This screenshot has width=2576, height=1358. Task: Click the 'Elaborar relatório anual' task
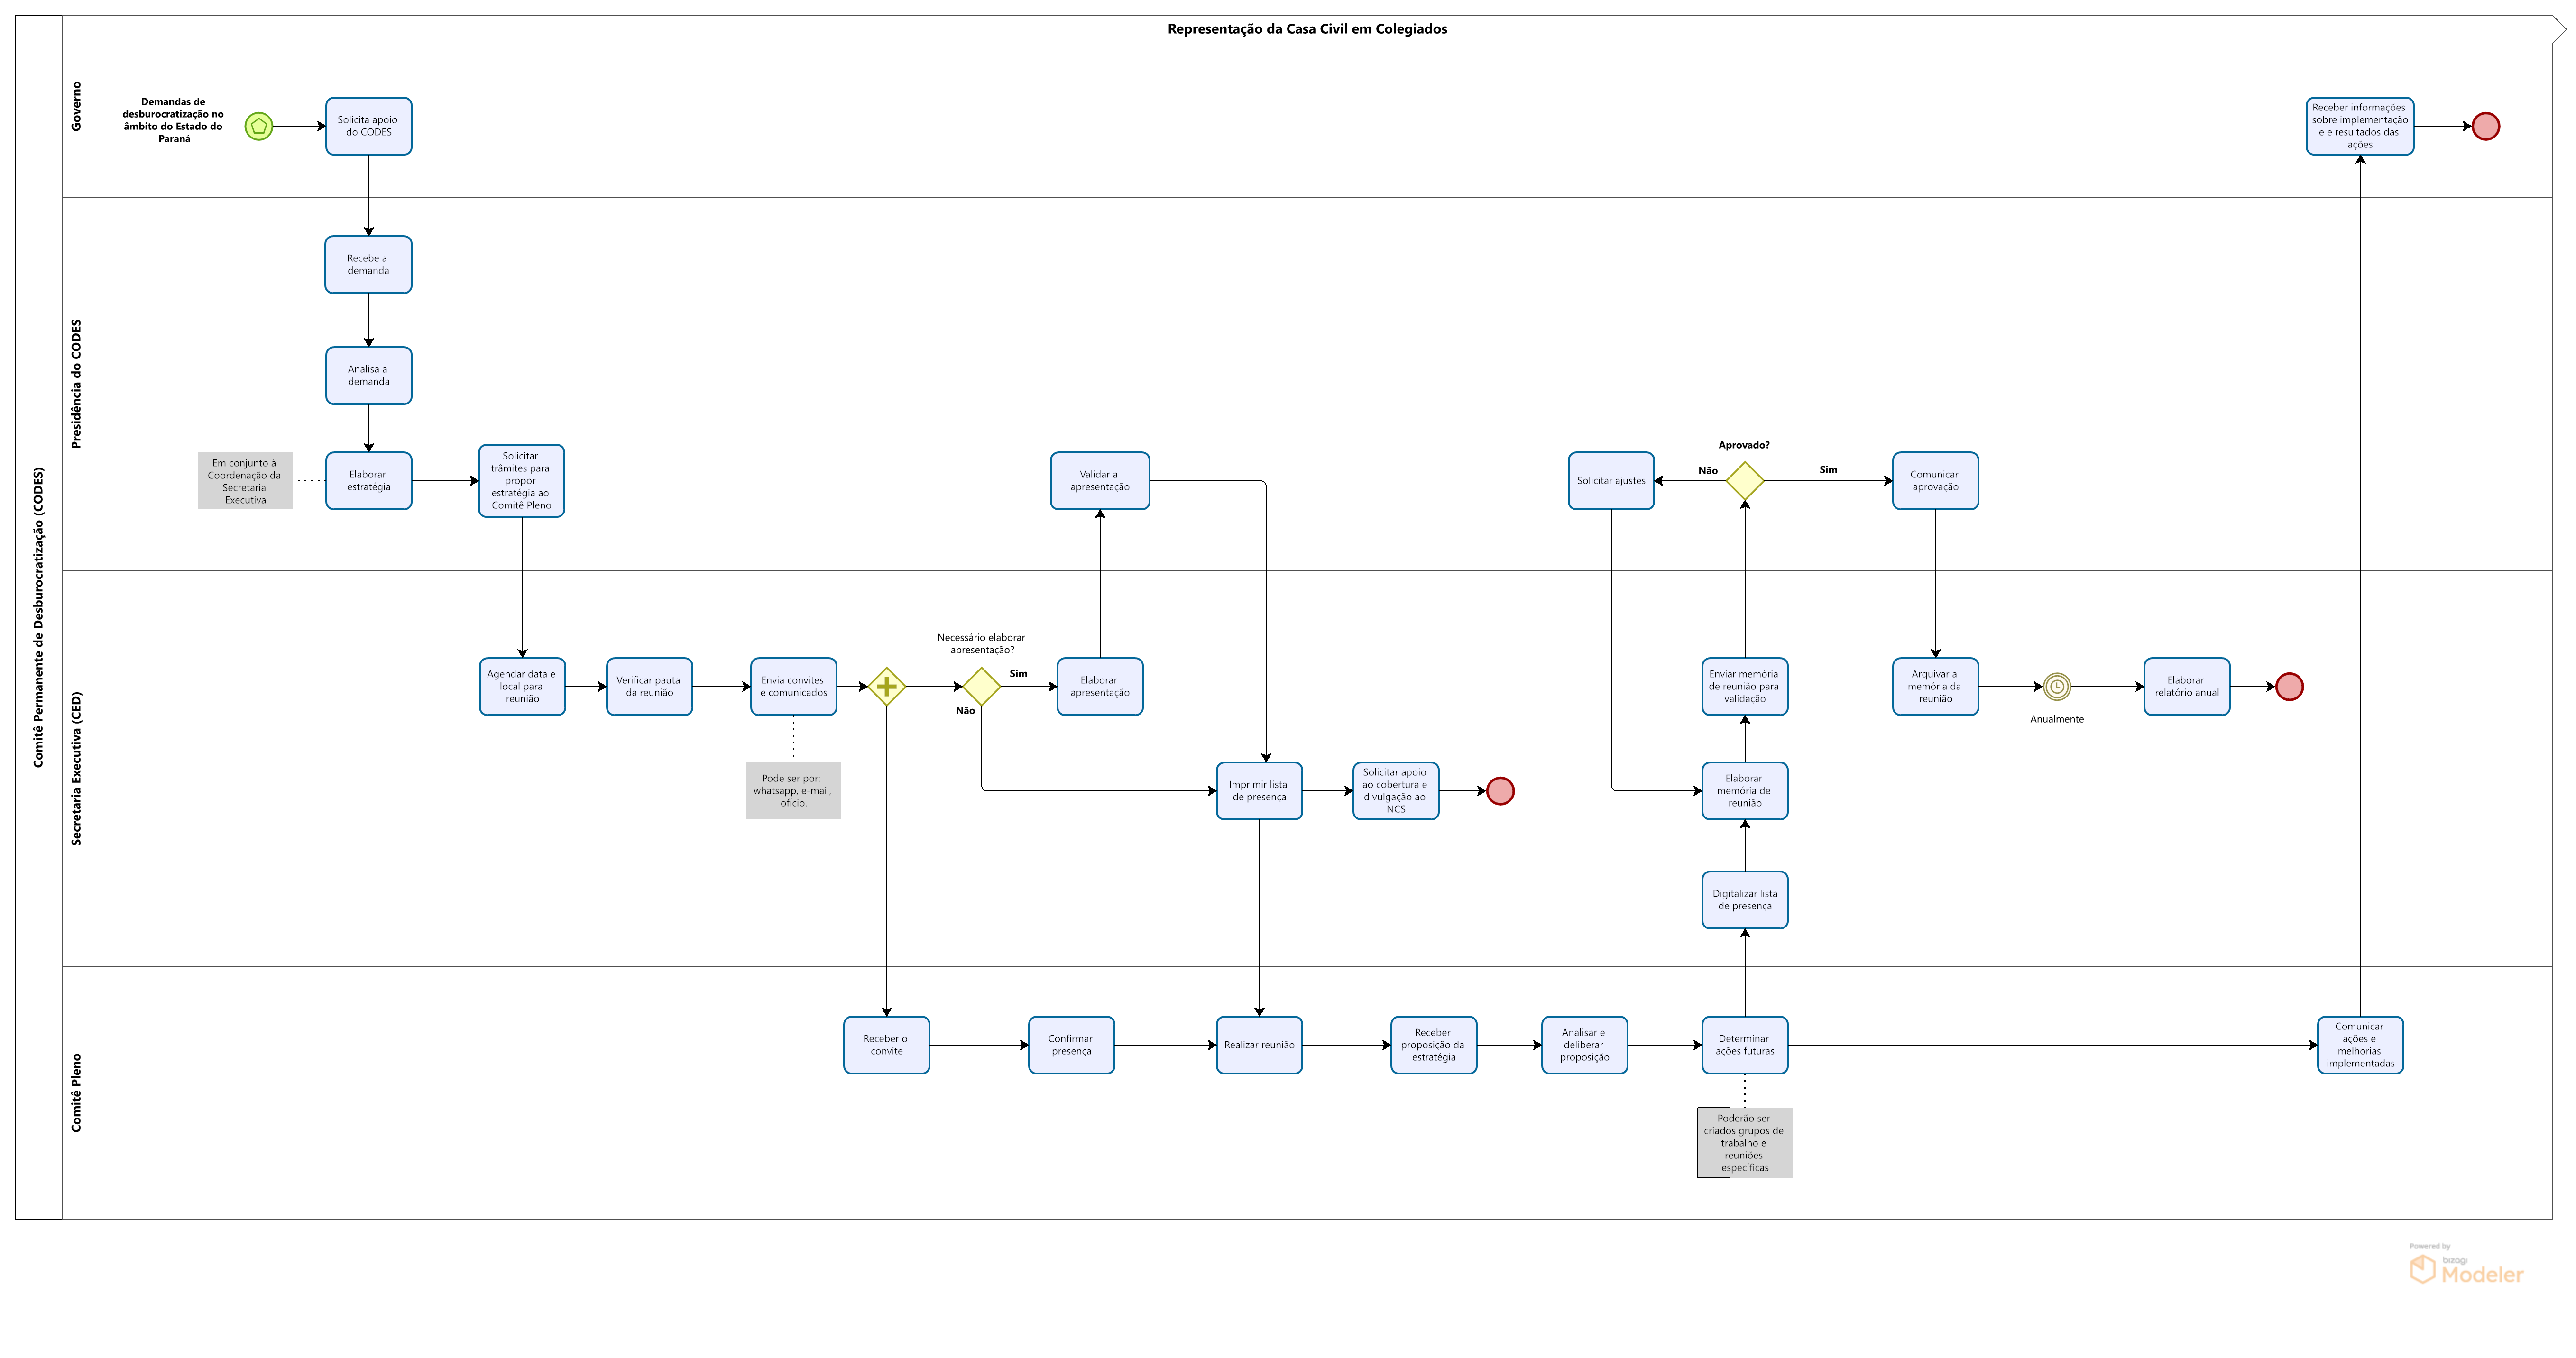click(2187, 686)
